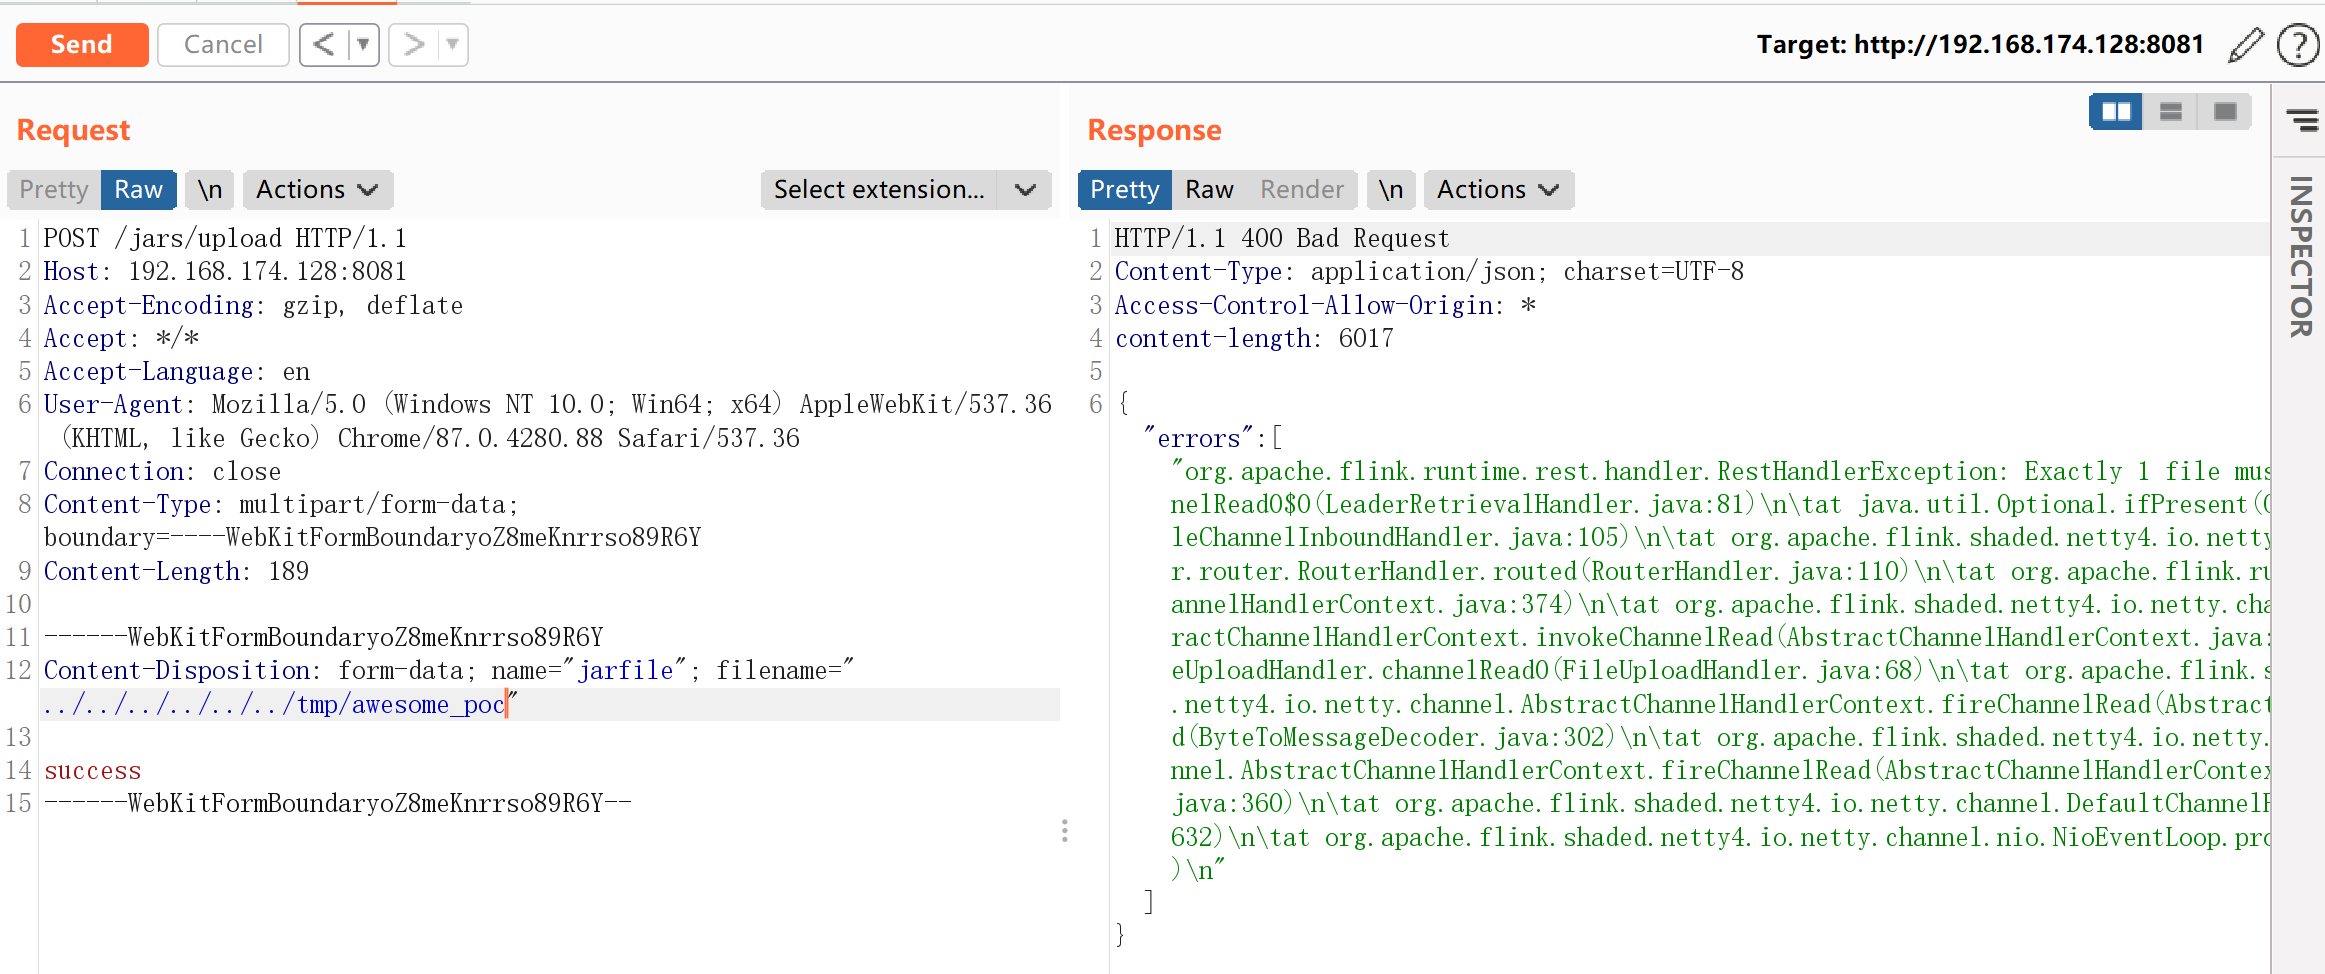Open back-history dropdown arrow
The height and width of the screenshot is (974, 2325).
coord(363,45)
